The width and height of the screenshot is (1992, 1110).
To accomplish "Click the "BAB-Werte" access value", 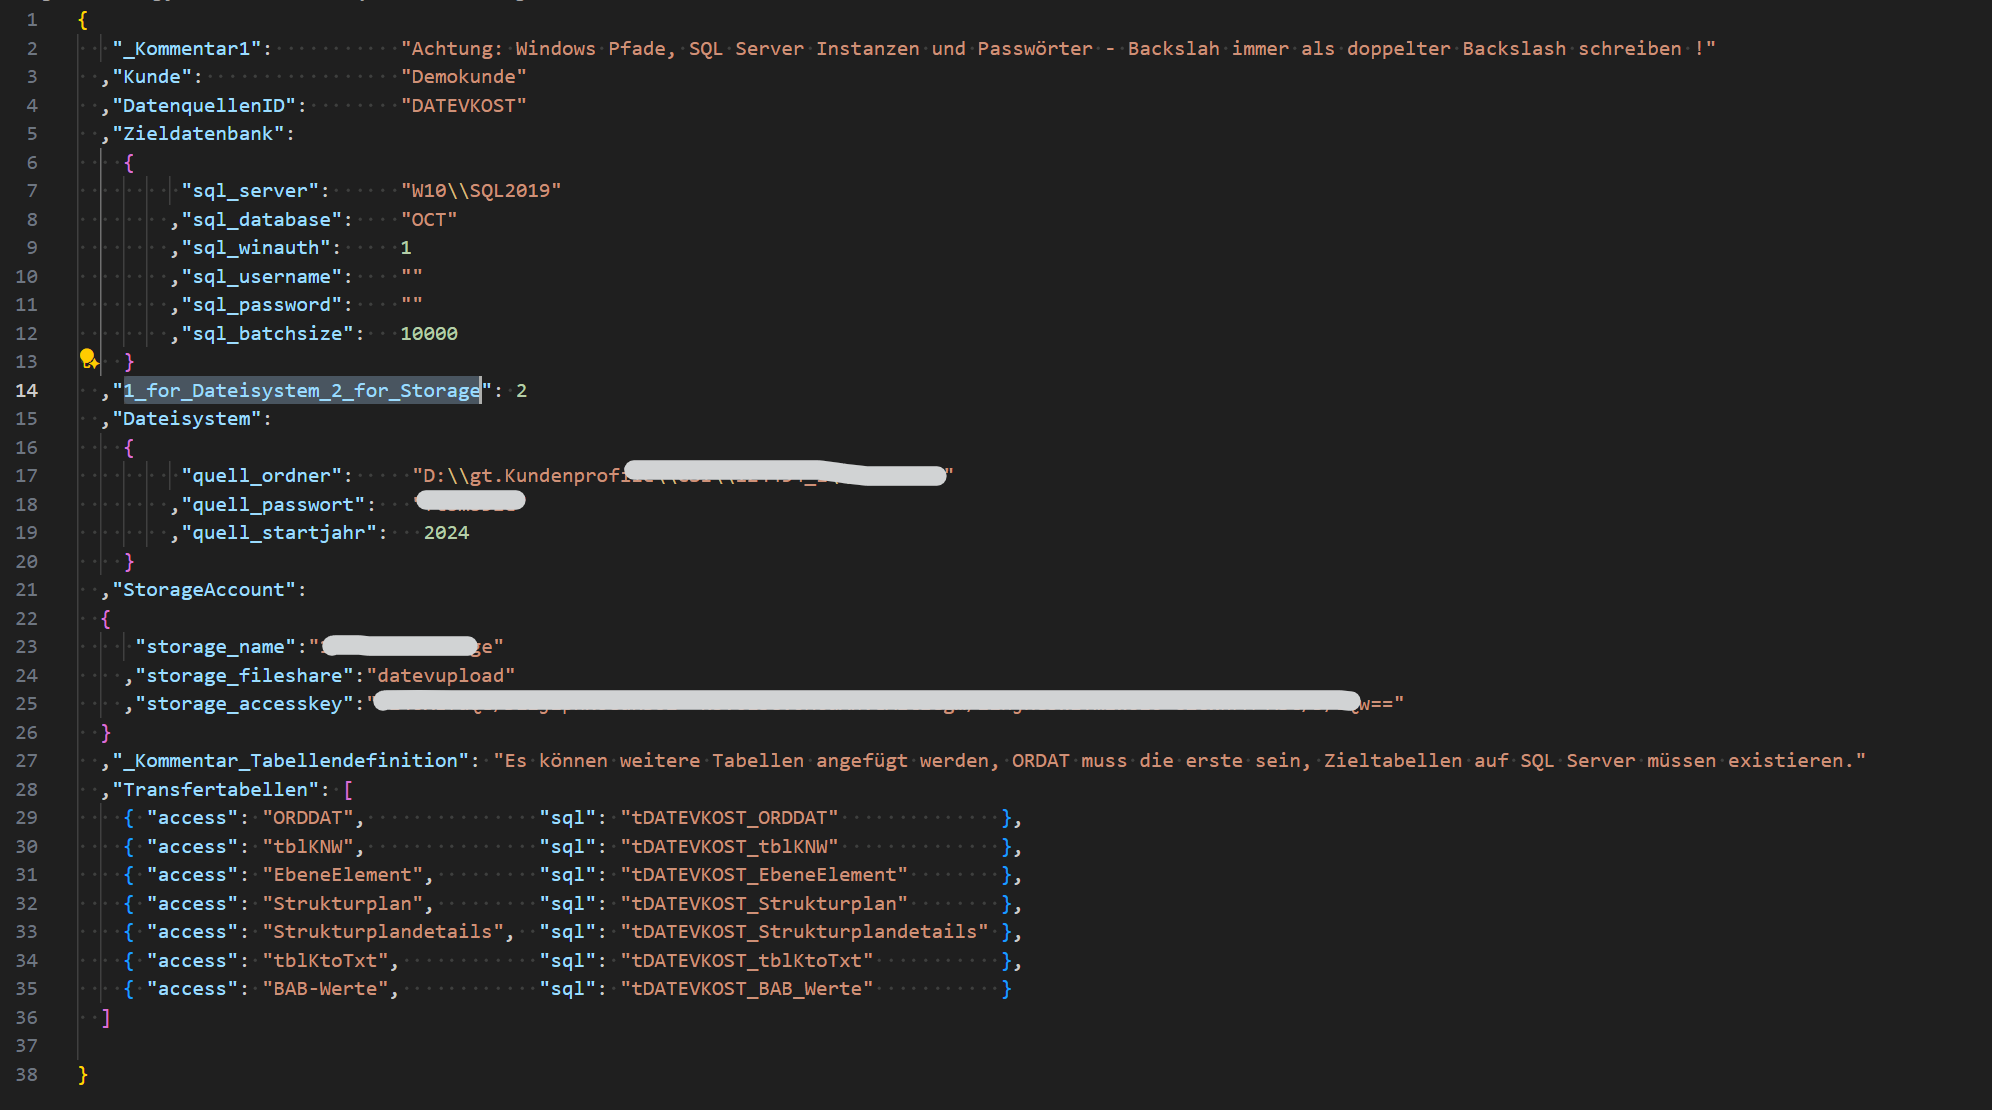I will coord(325,989).
